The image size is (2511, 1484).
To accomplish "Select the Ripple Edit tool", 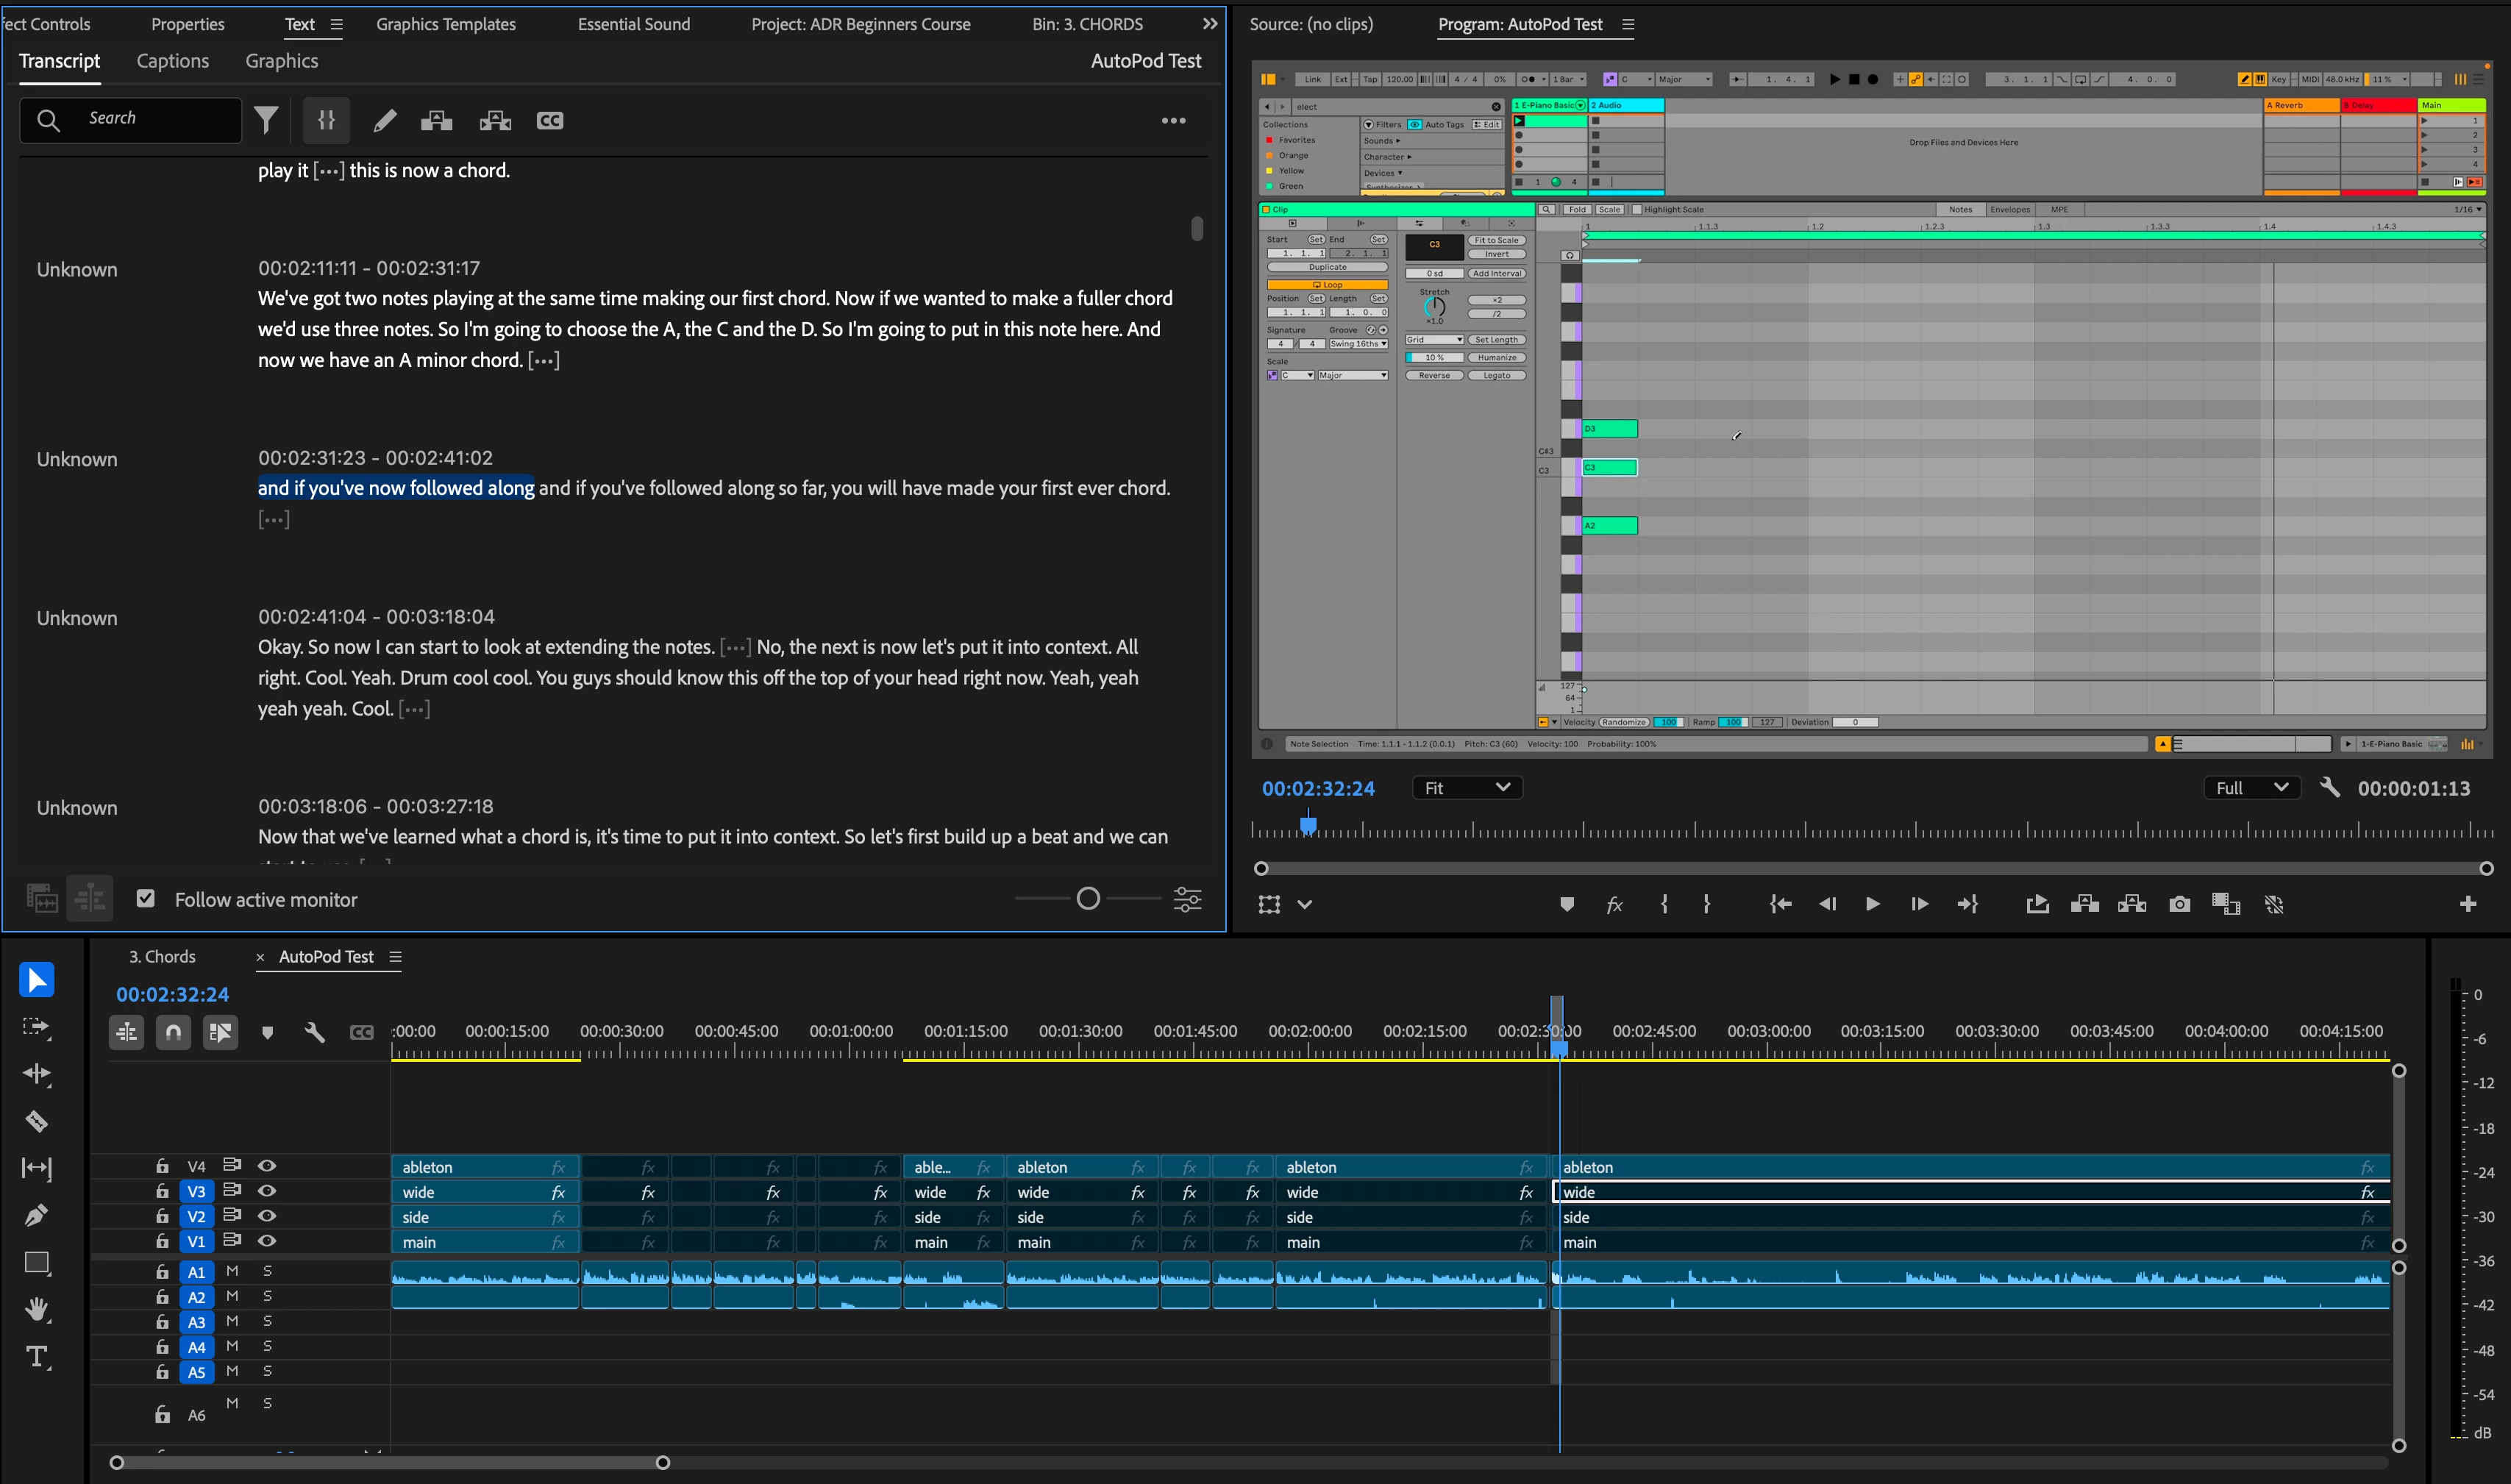I will tap(37, 1074).
